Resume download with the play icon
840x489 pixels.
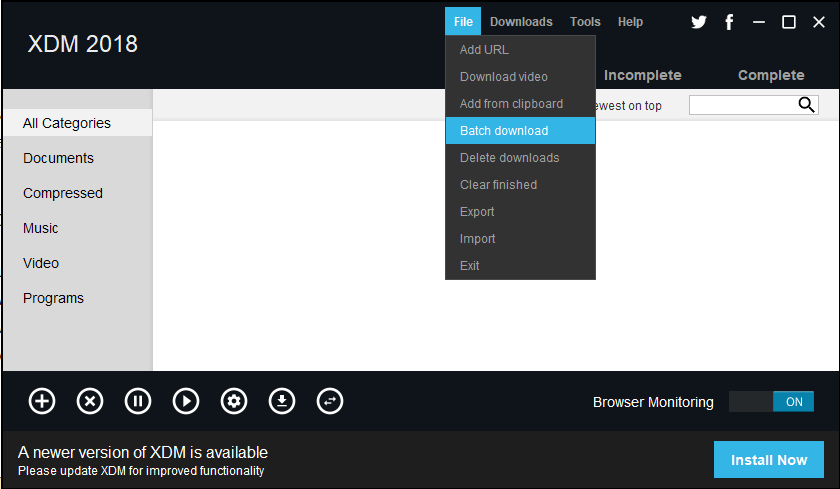(x=186, y=401)
